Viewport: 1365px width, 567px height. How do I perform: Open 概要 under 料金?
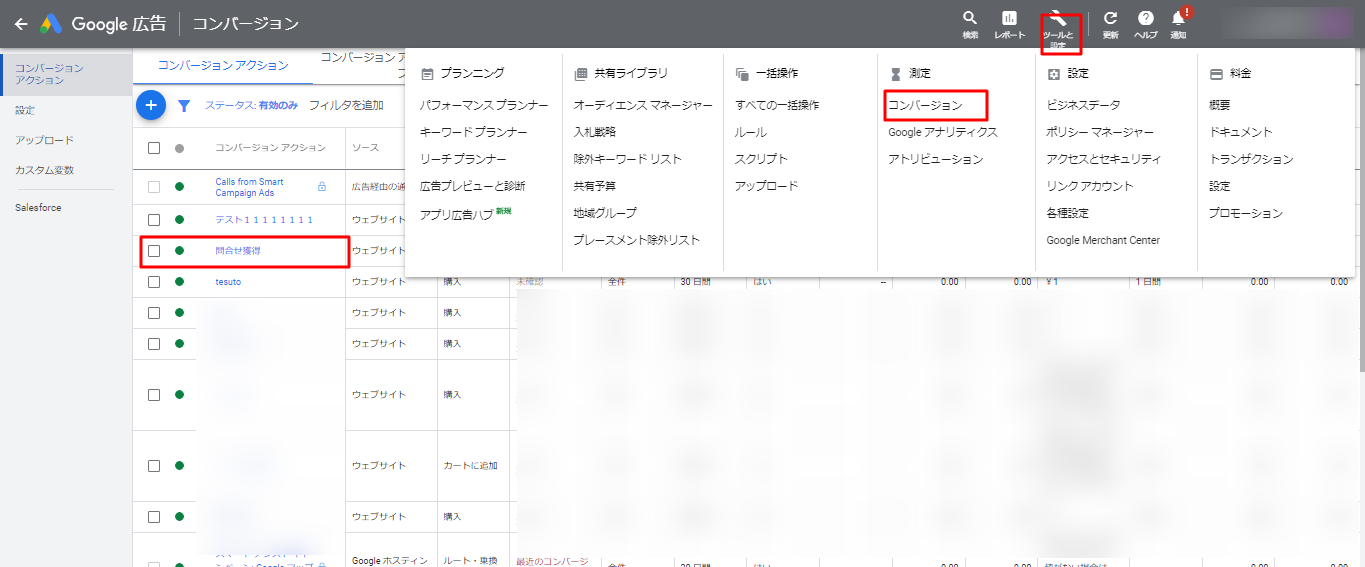click(x=1219, y=105)
